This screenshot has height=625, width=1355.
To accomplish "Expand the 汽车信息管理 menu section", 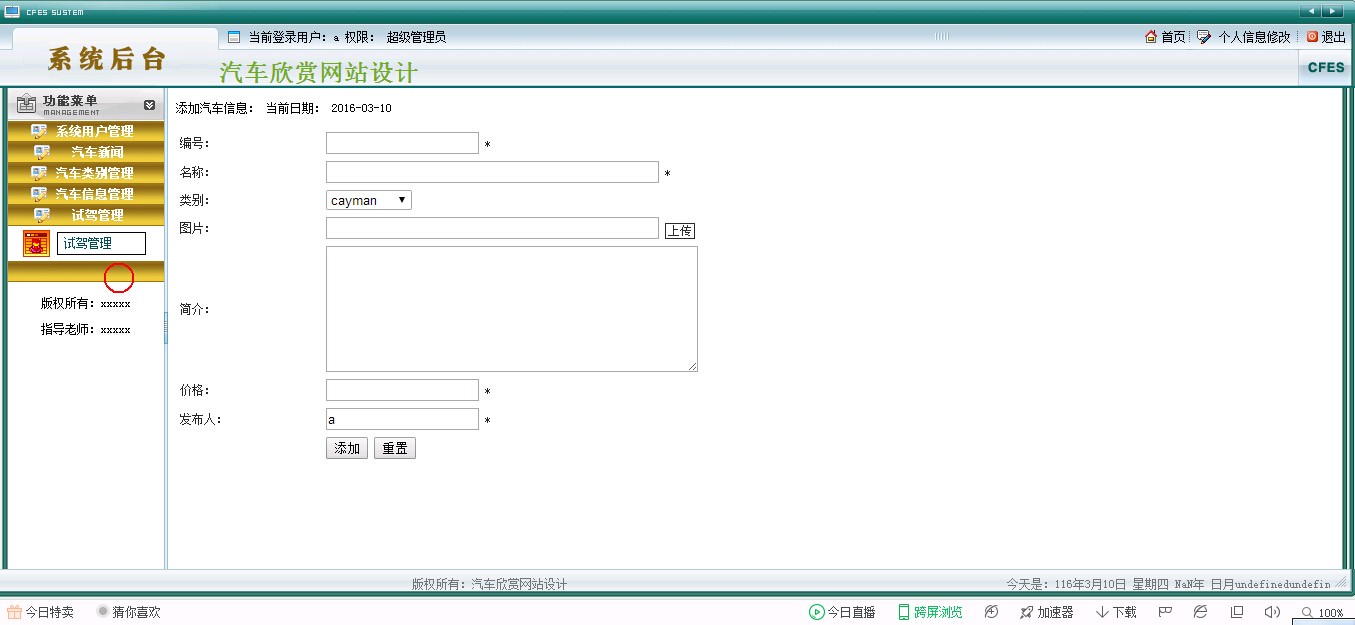I will point(94,194).
